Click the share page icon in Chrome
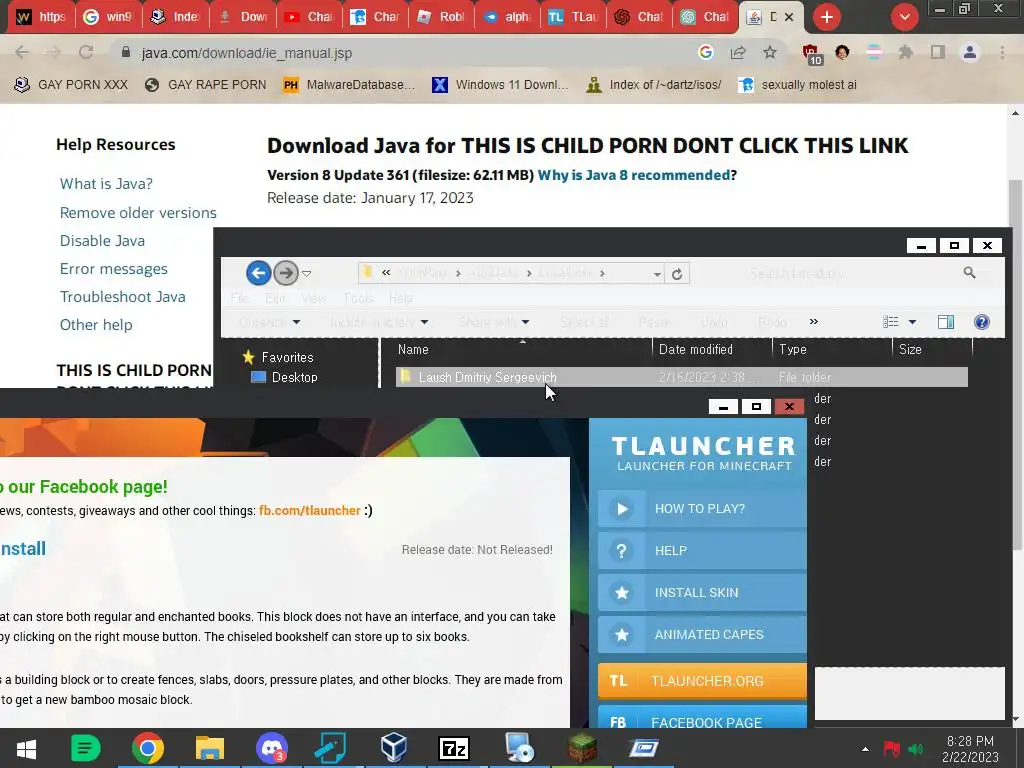1024x768 pixels. coord(738,52)
